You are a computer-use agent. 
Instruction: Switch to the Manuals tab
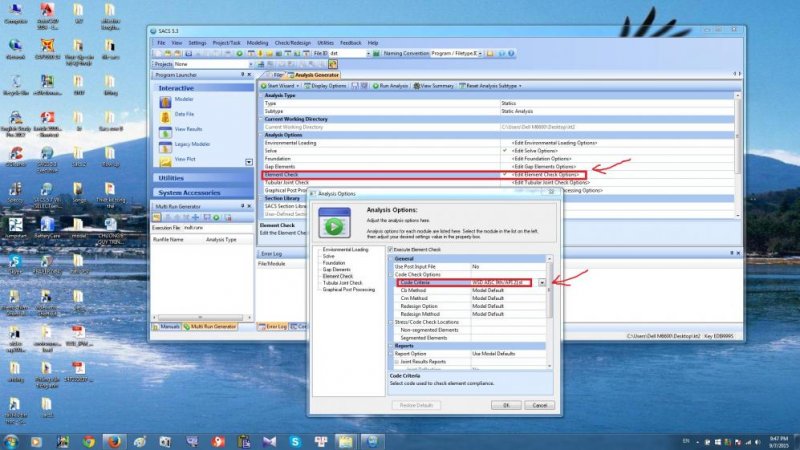click(x=166, y=327)
